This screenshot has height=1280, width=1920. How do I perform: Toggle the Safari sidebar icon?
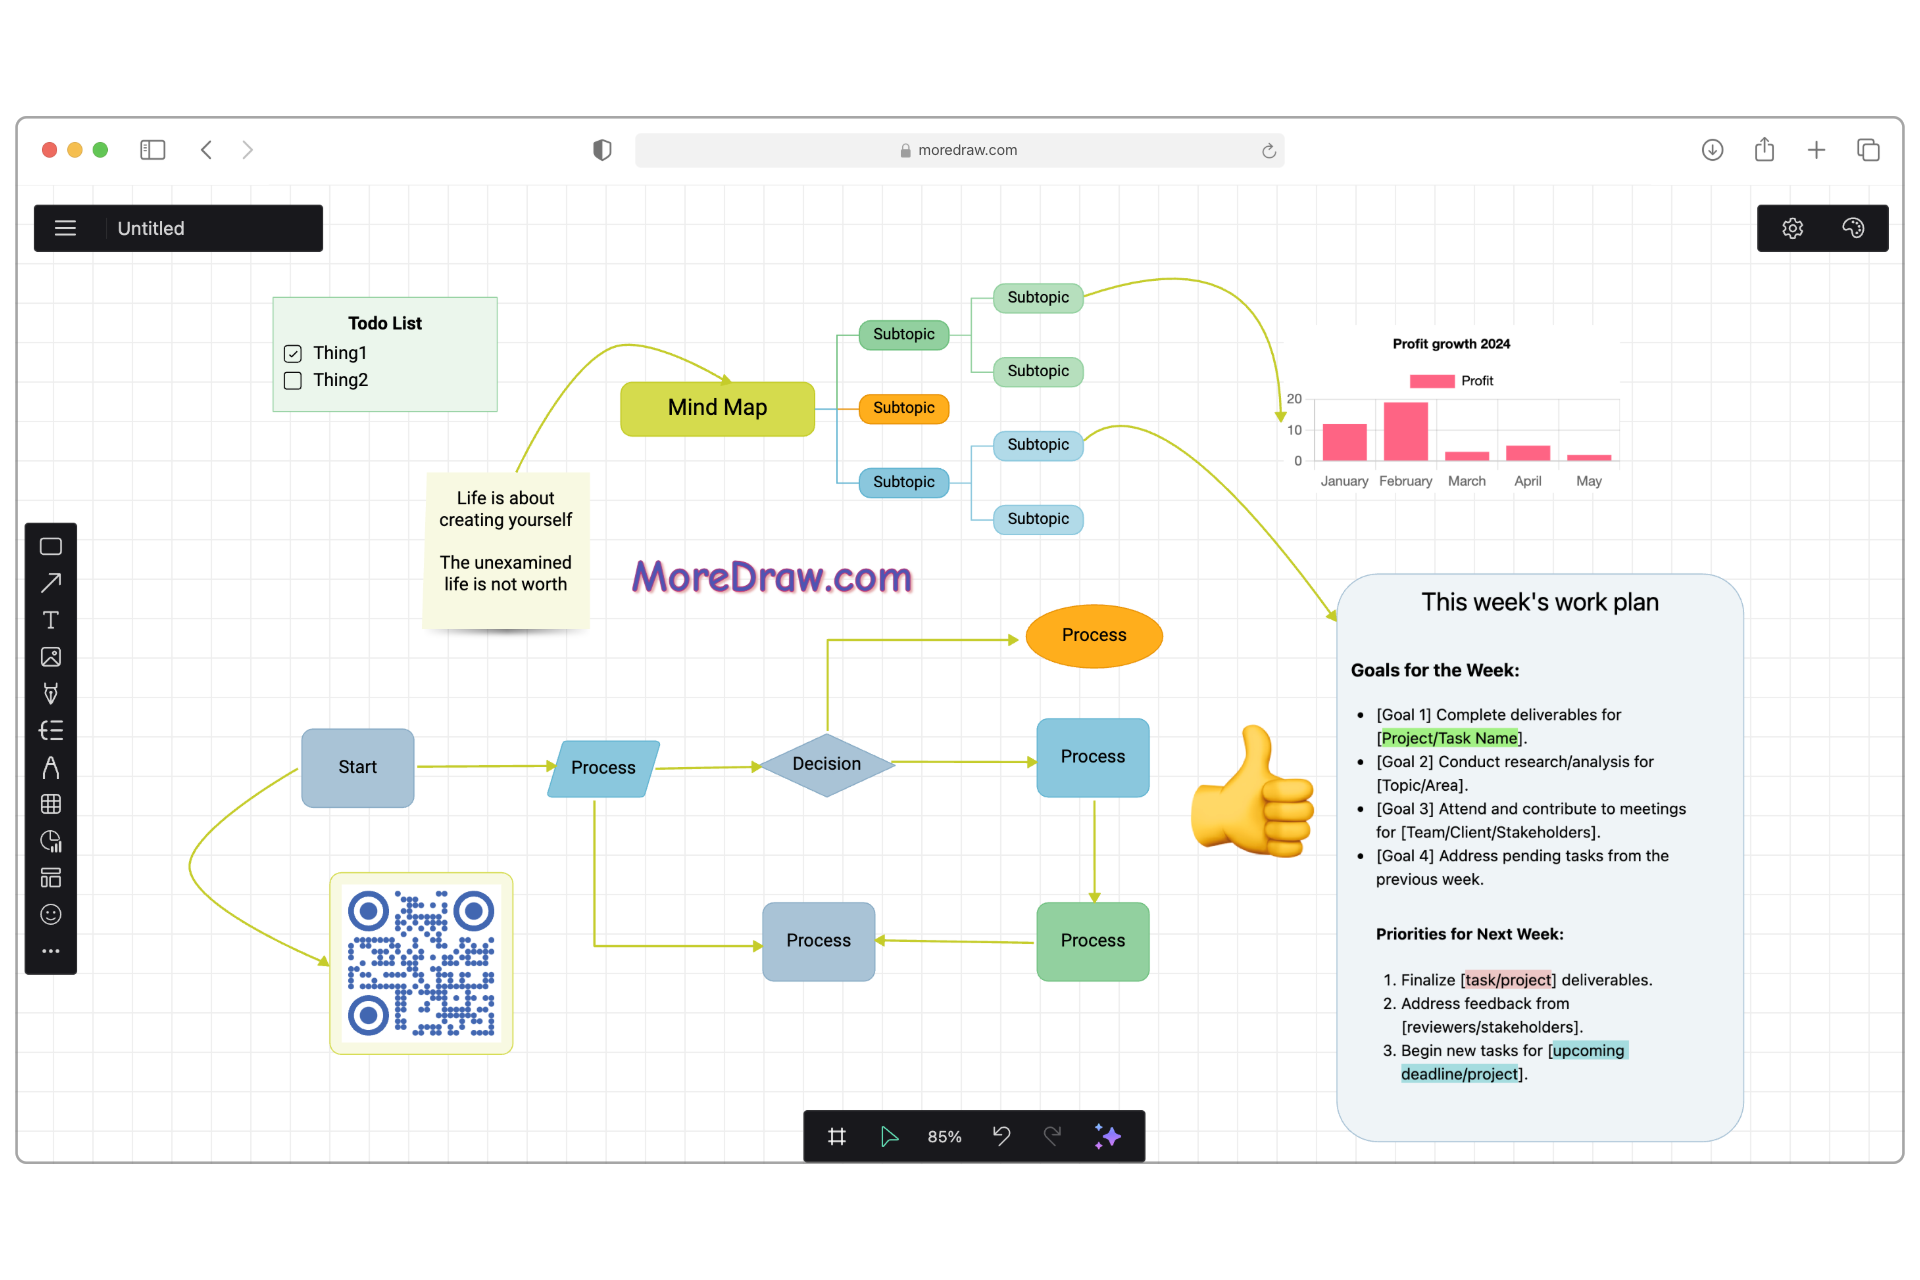(x=153, y=150)
